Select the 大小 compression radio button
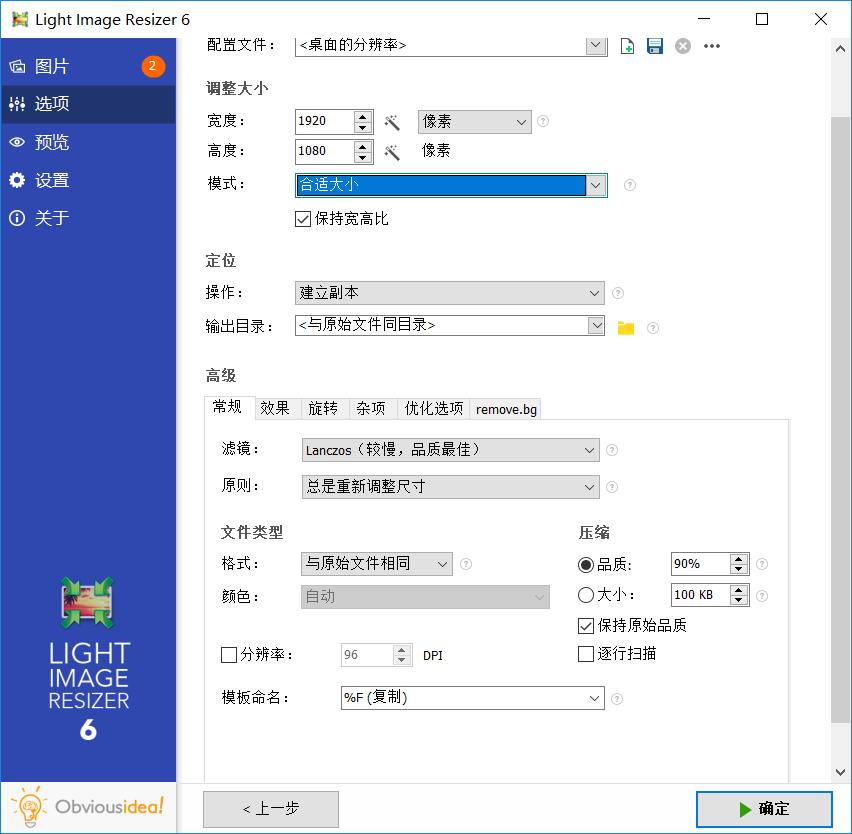This screenshot has height=834, width=852. pyautogui.click(x=586, y=595)
